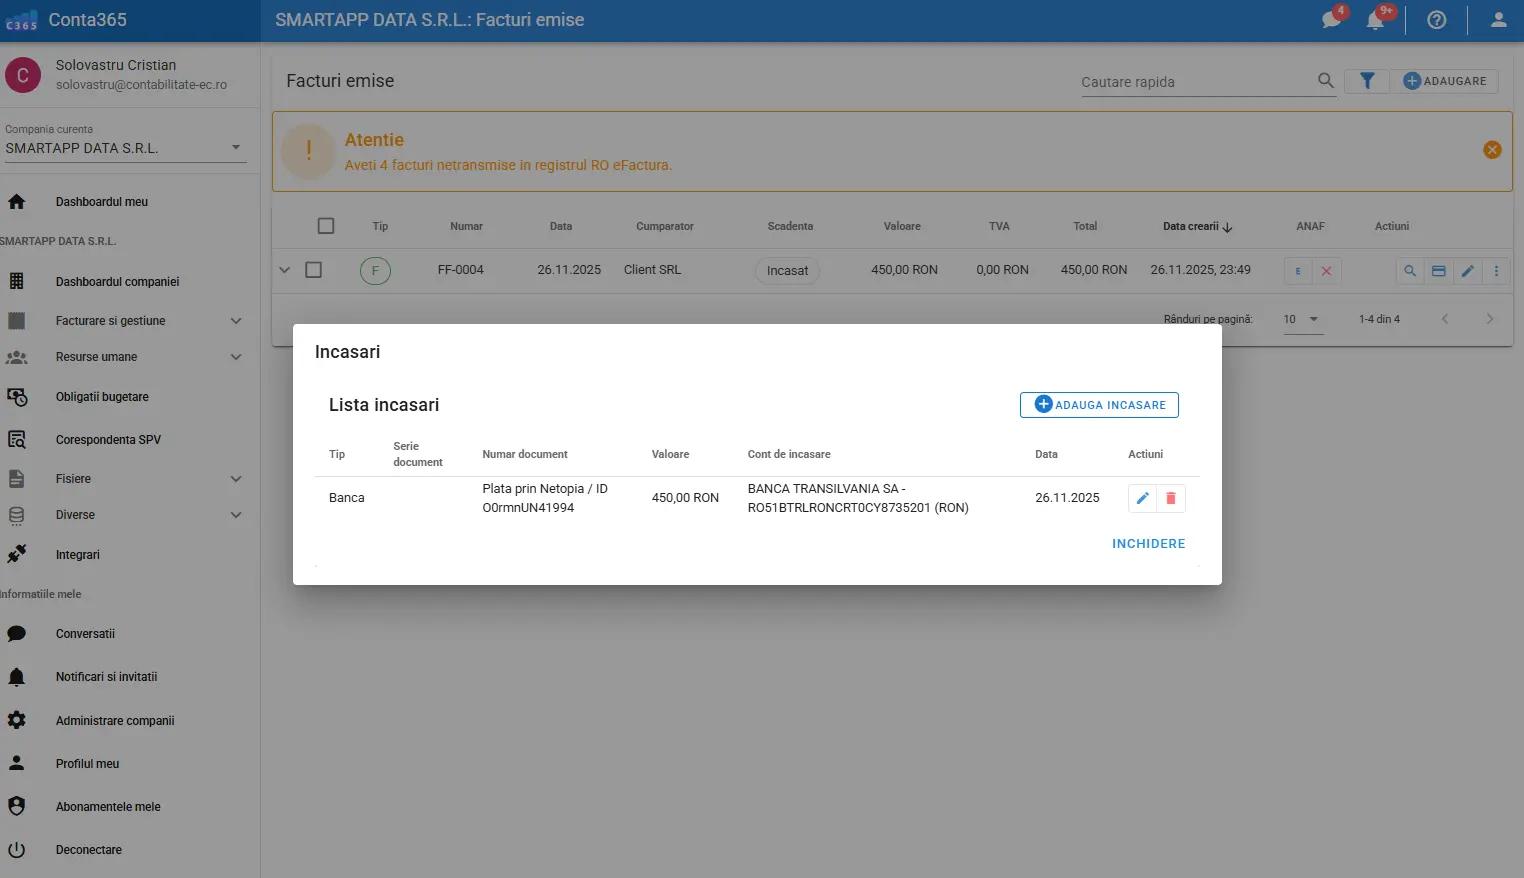Check the FF-0004 invoice row checkbox

[x=313, y=270]
